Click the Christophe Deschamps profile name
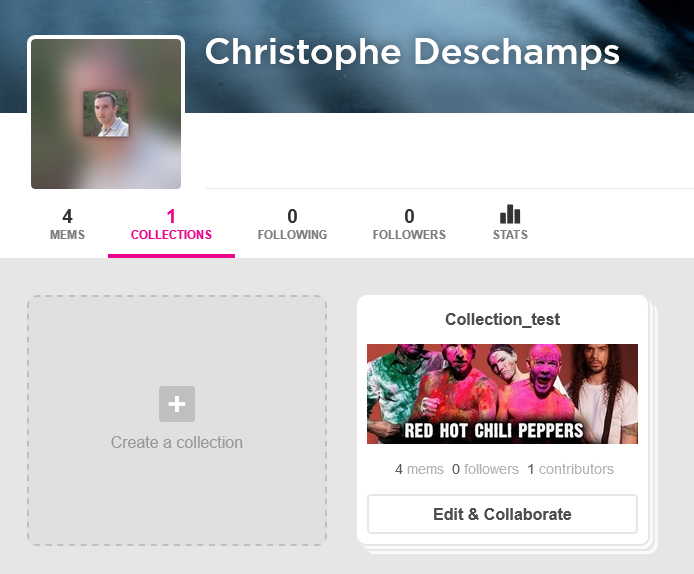 [x=412, y=52]
